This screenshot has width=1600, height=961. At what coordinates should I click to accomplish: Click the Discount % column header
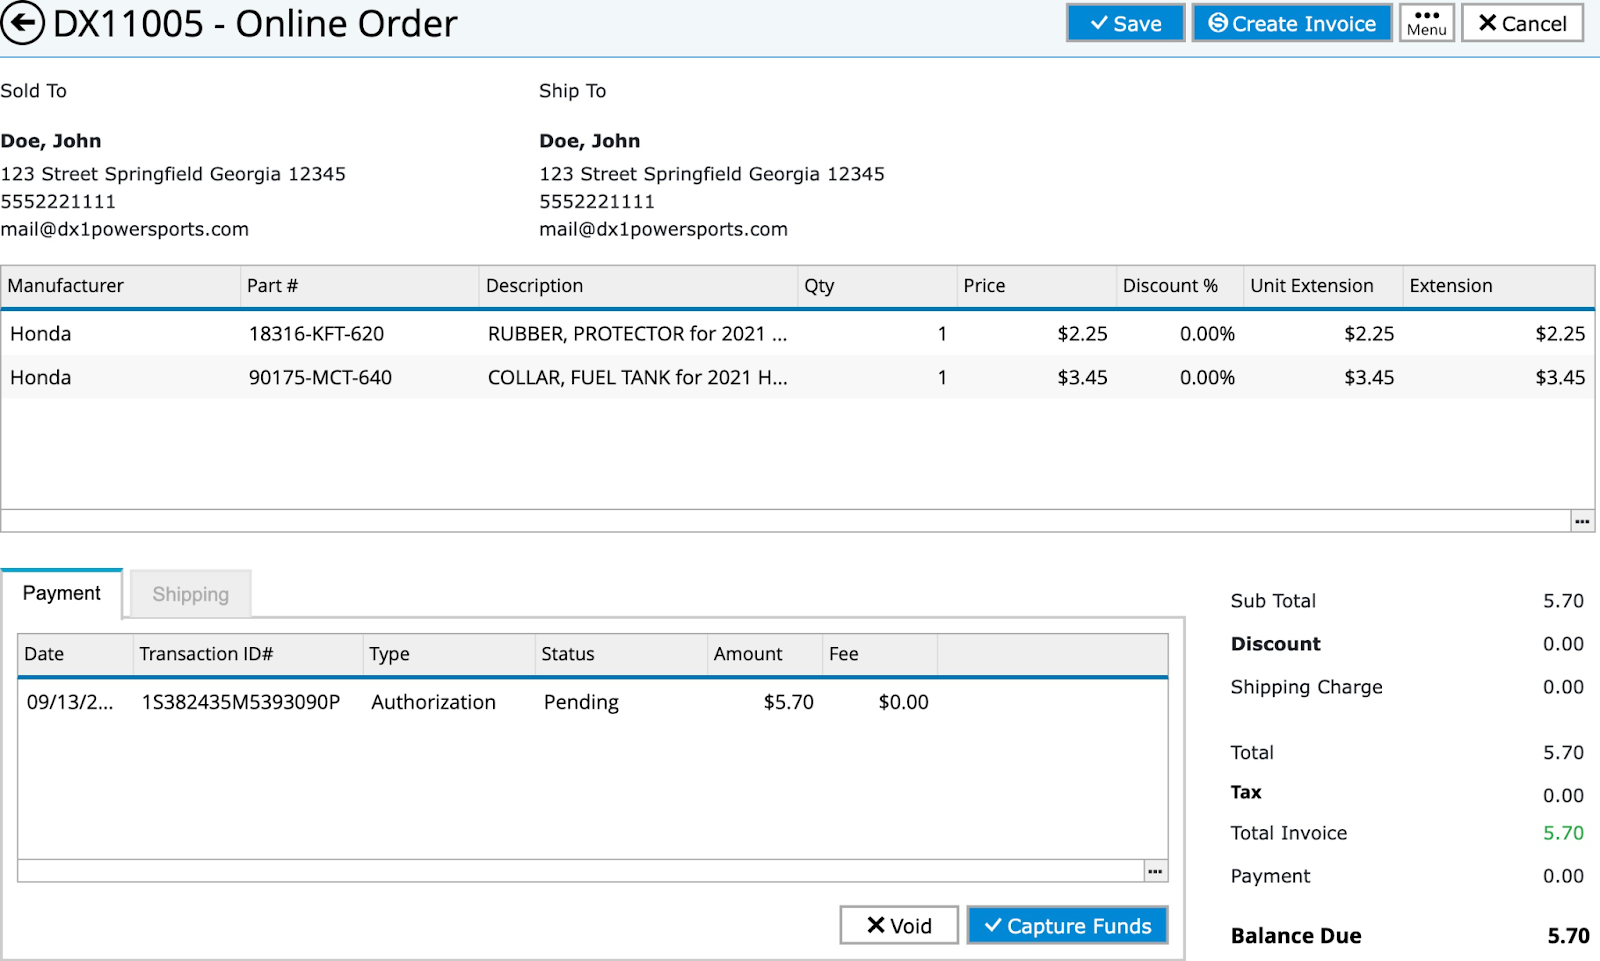click(x=1180, y=286)
